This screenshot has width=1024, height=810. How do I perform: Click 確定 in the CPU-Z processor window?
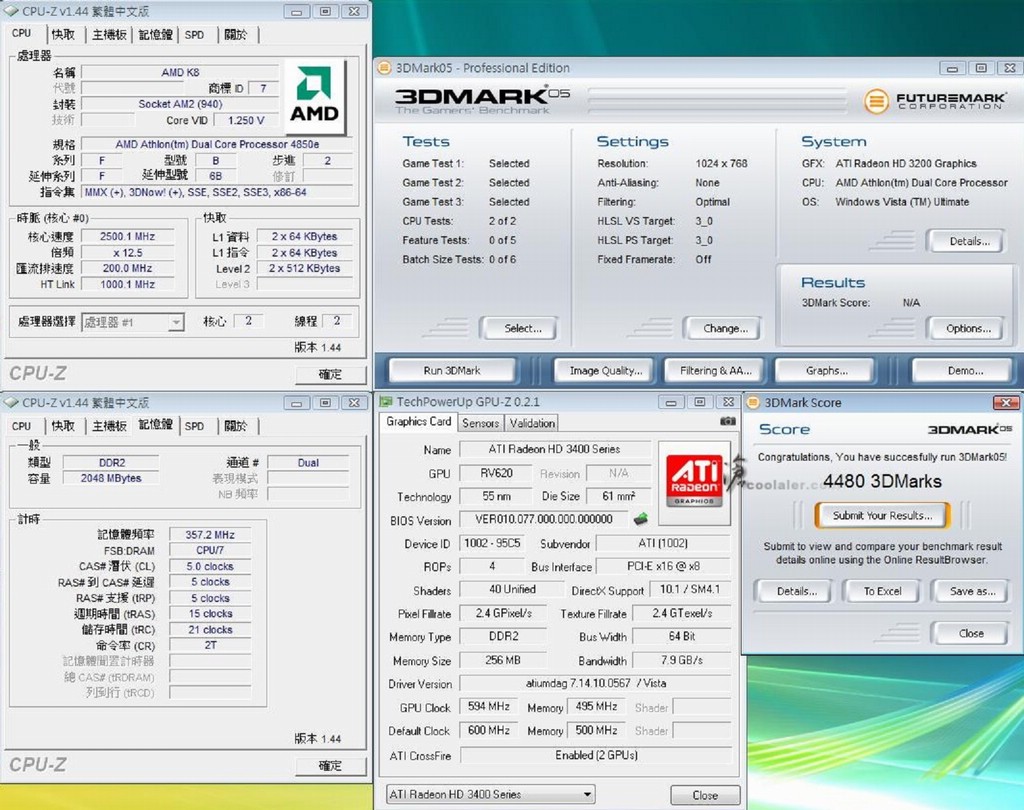click(330, 374)
